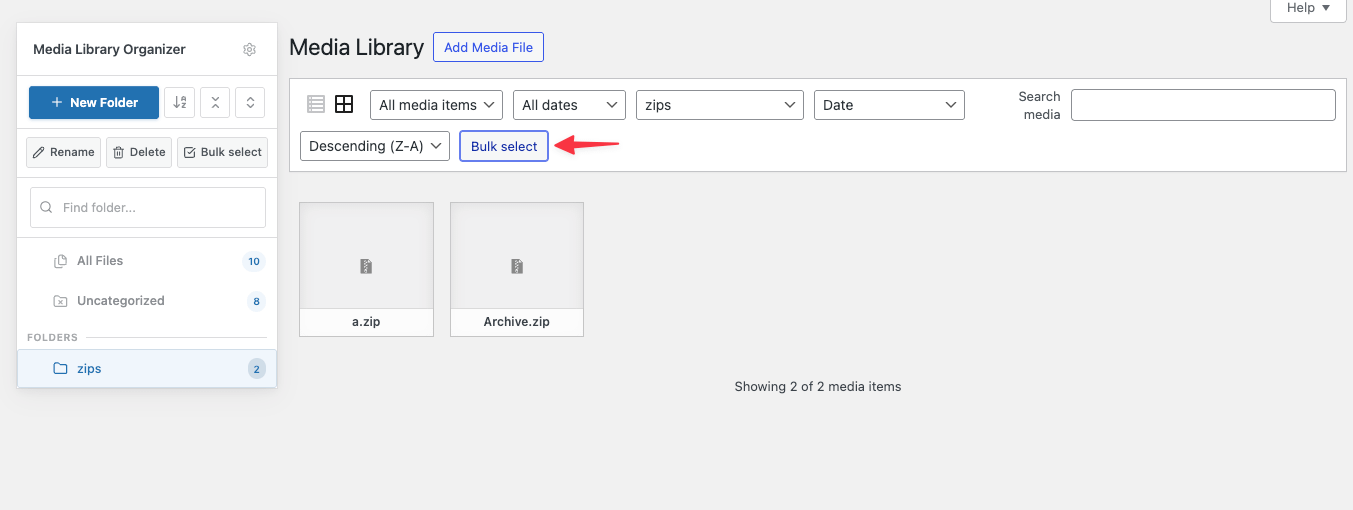Select the a.zip thumbnail

click(x=366, y=269)
